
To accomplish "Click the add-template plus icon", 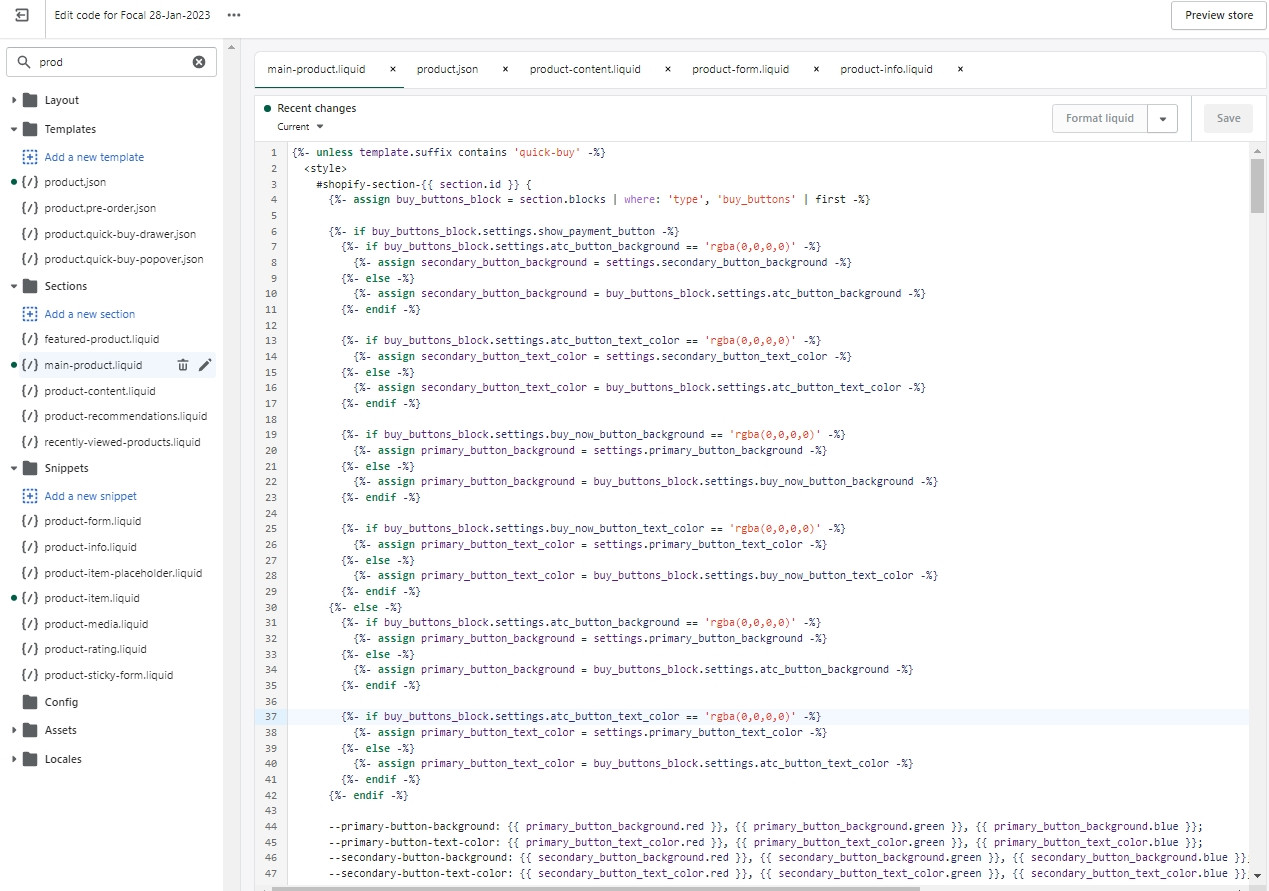I will [30, 157].
